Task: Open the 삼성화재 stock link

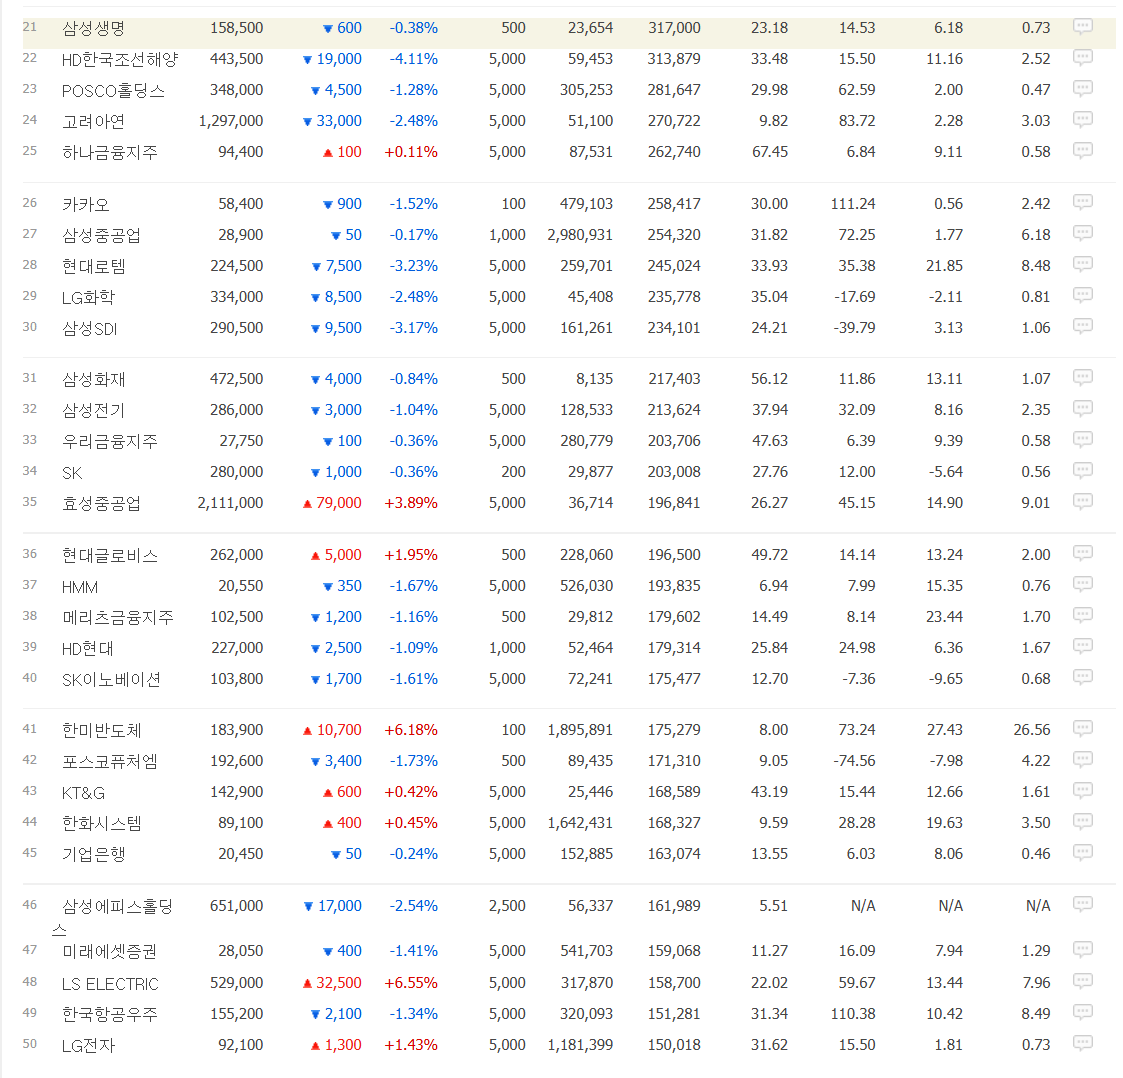Action: tap(93, 379)
